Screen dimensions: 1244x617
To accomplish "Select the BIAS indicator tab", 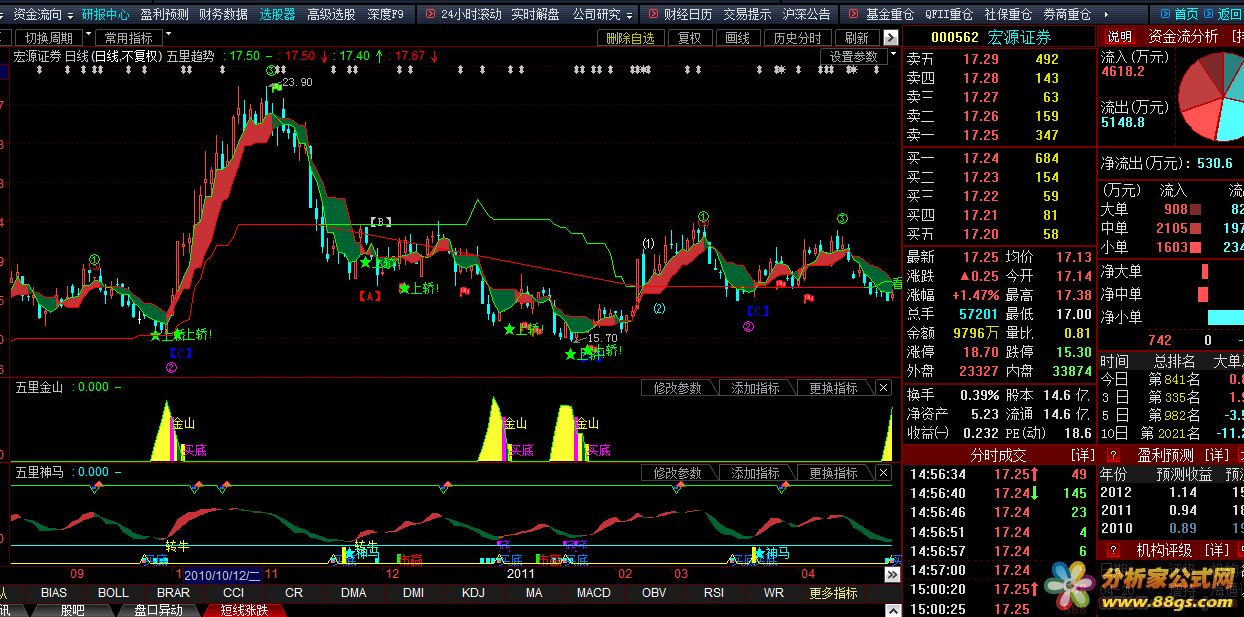I will click(54, 593).
